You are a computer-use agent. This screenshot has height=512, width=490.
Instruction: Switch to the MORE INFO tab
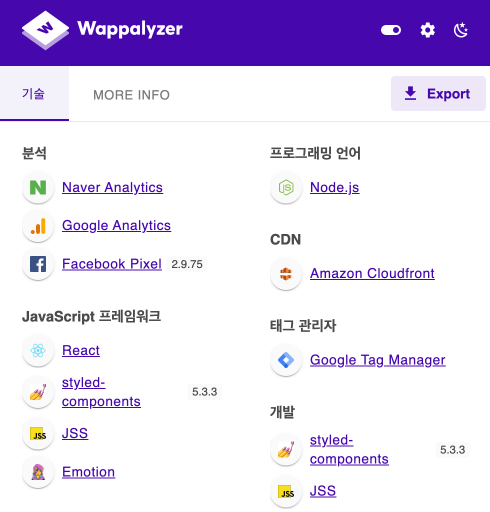tap(131, 95)
